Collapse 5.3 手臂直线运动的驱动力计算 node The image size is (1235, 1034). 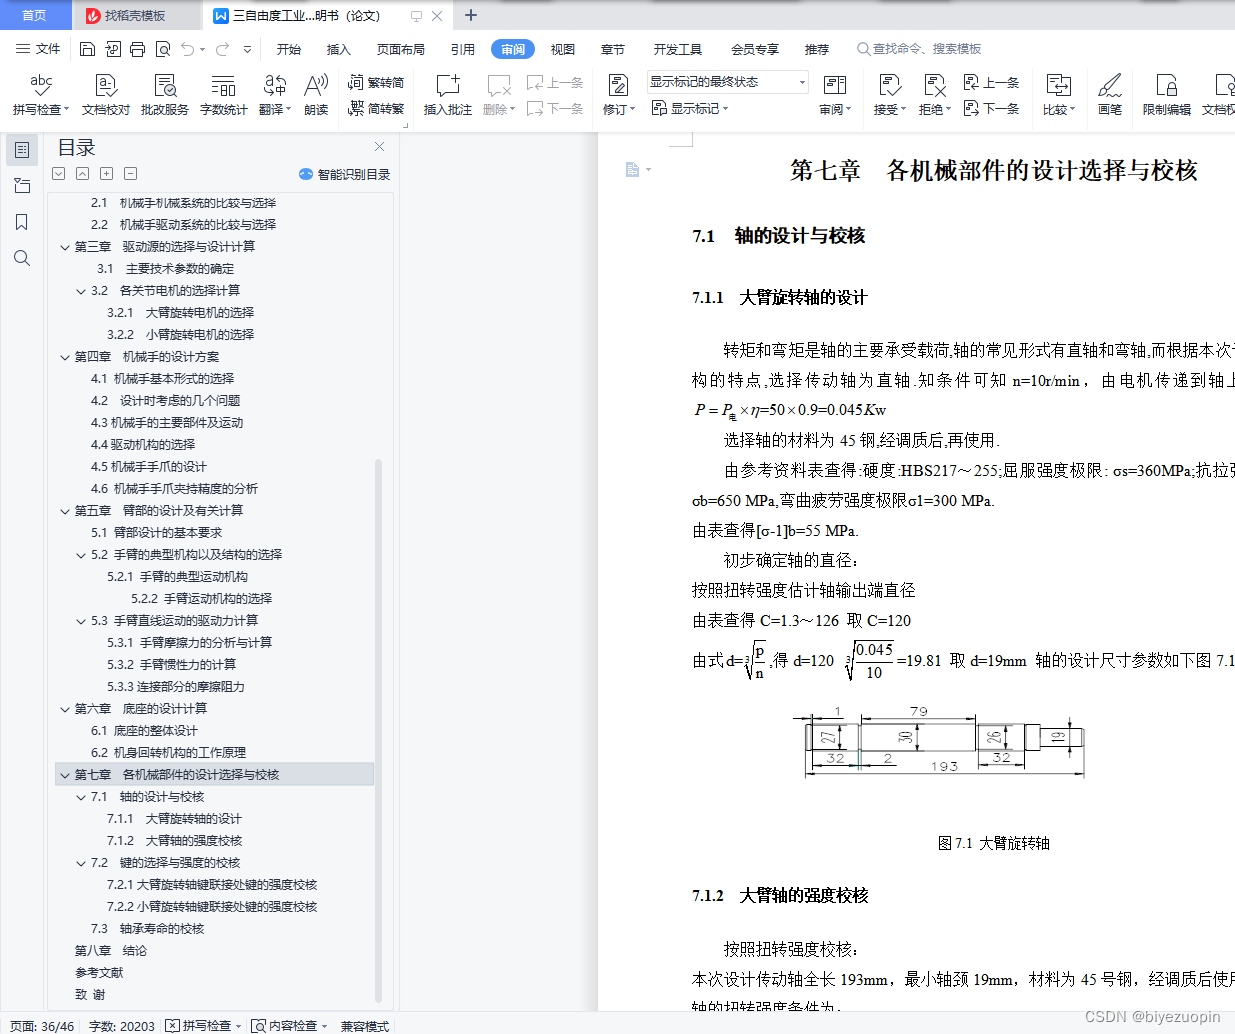point(81,621)
